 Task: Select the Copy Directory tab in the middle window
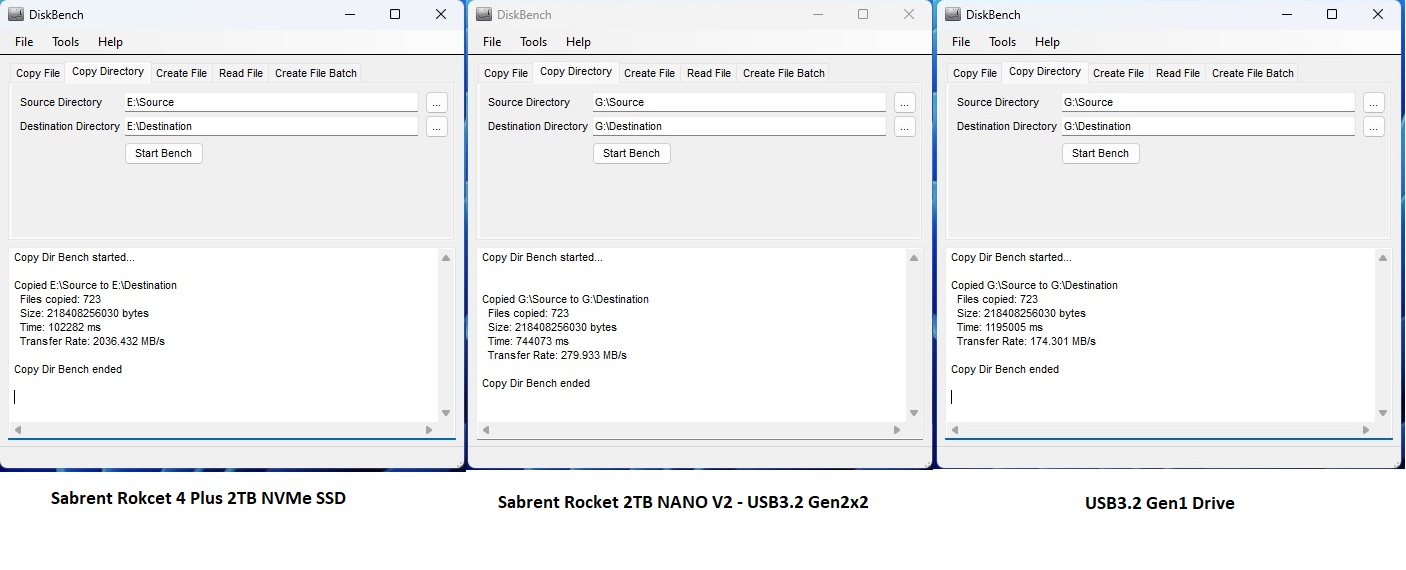576,72
